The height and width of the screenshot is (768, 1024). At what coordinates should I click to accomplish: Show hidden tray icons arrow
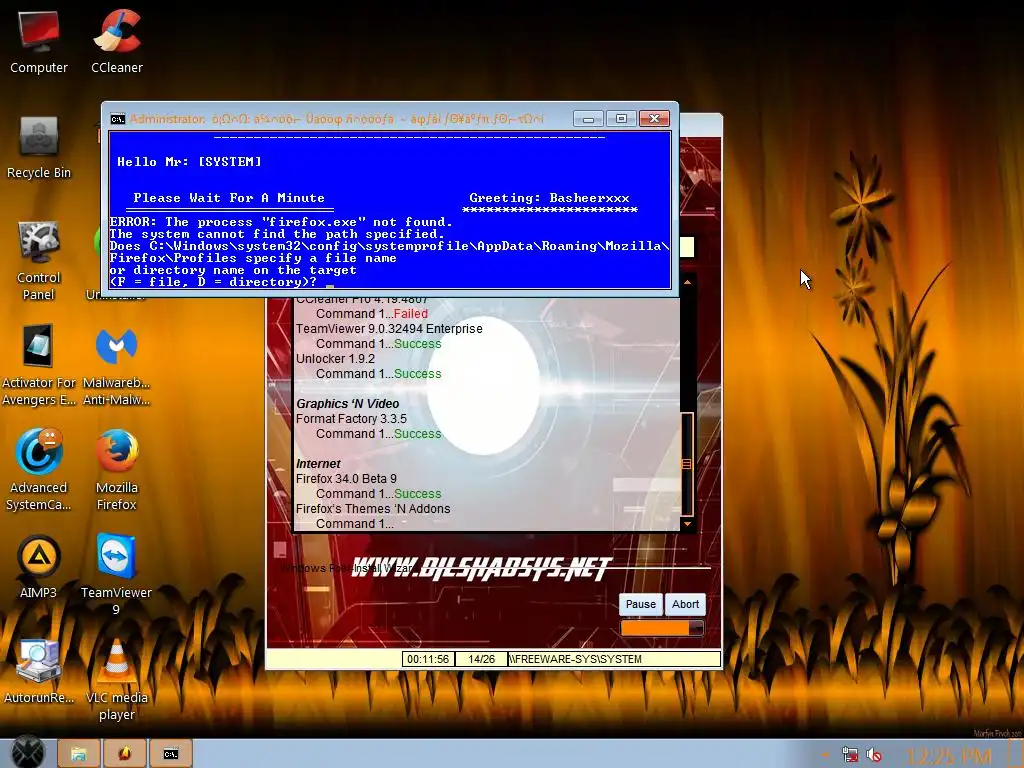tap(826, 755)
